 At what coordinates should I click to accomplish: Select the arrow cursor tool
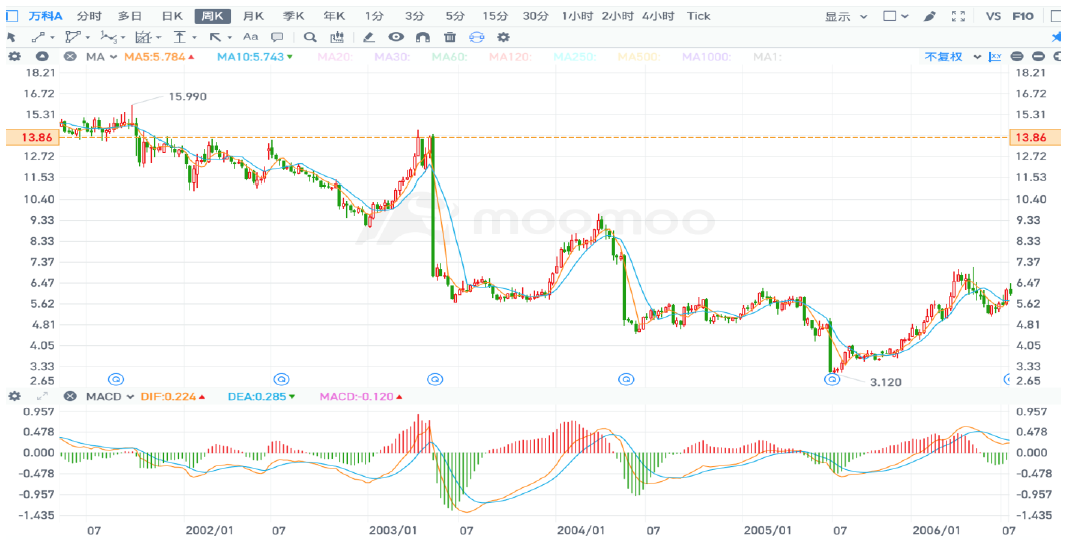pos(12,37)
